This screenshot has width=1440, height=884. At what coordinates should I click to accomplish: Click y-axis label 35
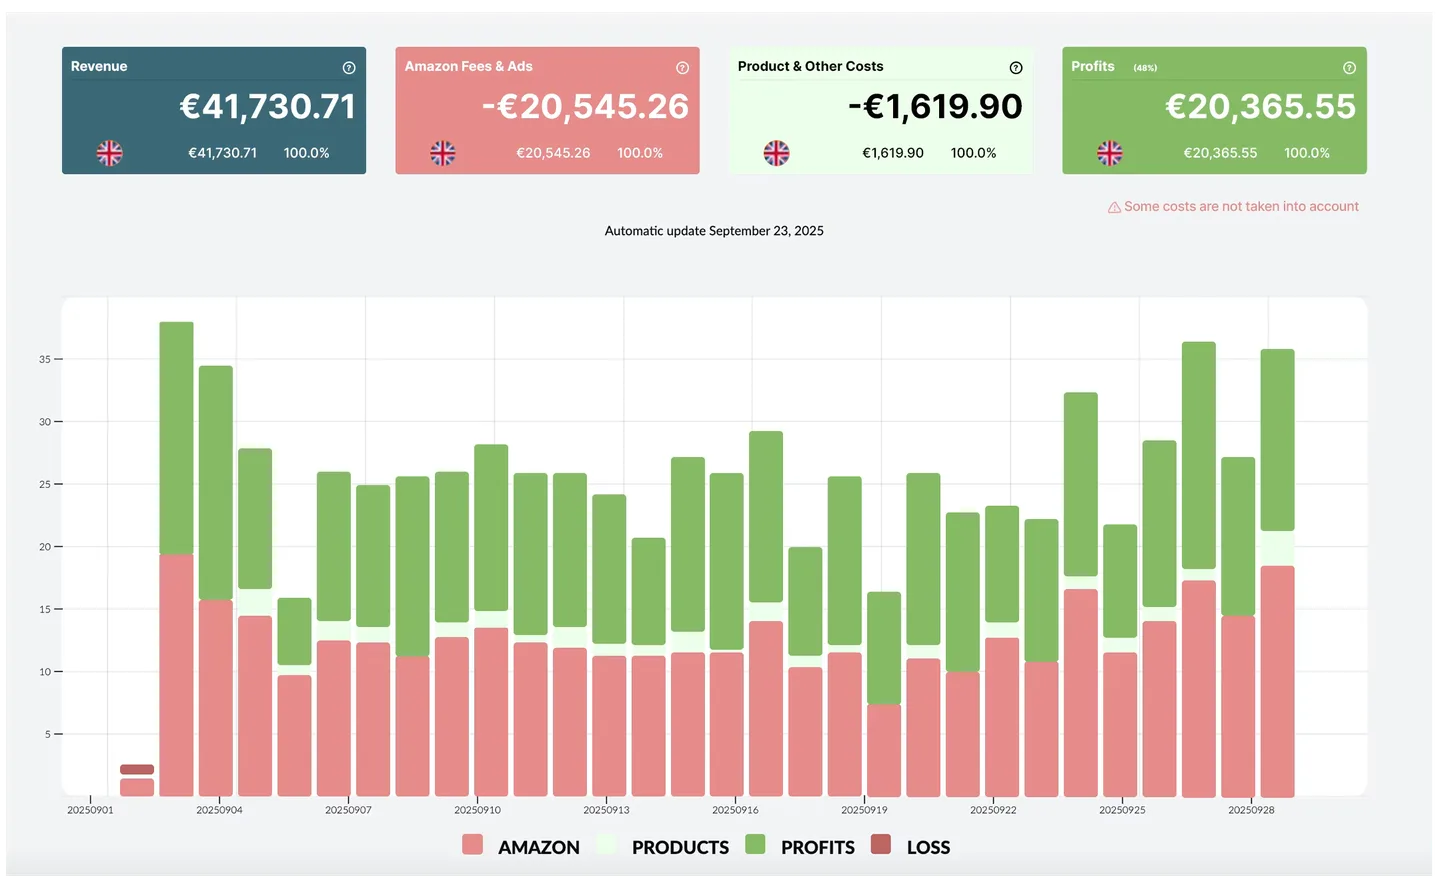point(45,359)
